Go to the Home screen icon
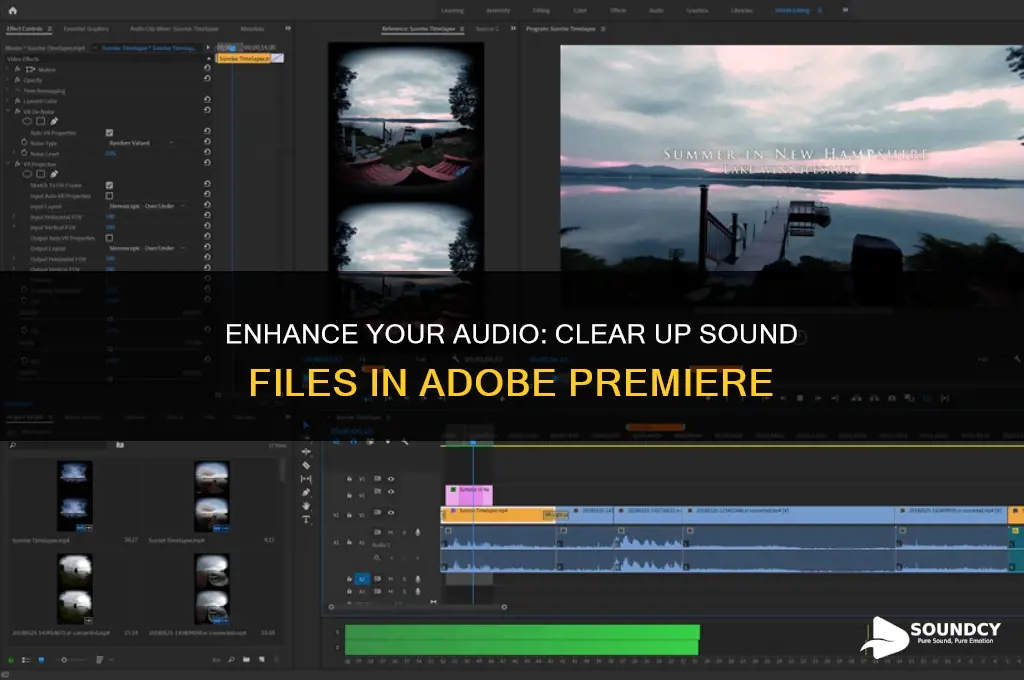This screenshot has width=1024, height=680. (12, 10)
